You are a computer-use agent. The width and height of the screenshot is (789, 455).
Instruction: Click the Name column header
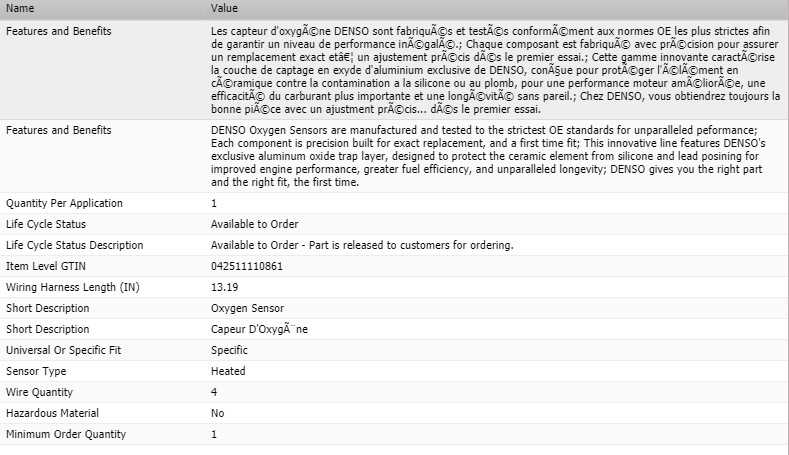point(20,8)
